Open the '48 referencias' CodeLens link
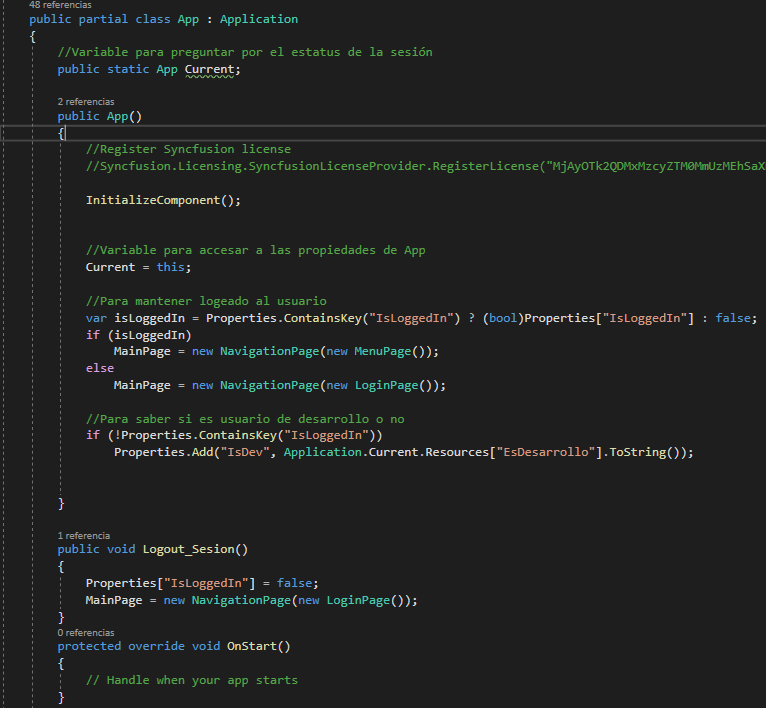The height and width of the screenshot is (708, 766). [x=60, y=5]
